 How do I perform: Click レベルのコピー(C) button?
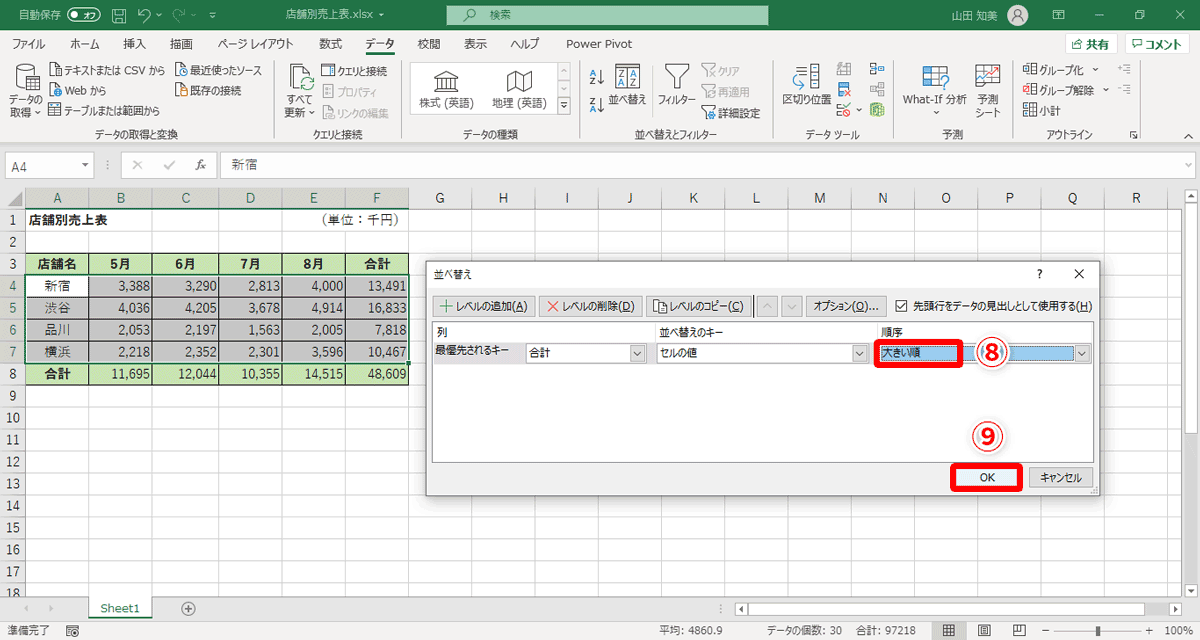coord(699,306)
